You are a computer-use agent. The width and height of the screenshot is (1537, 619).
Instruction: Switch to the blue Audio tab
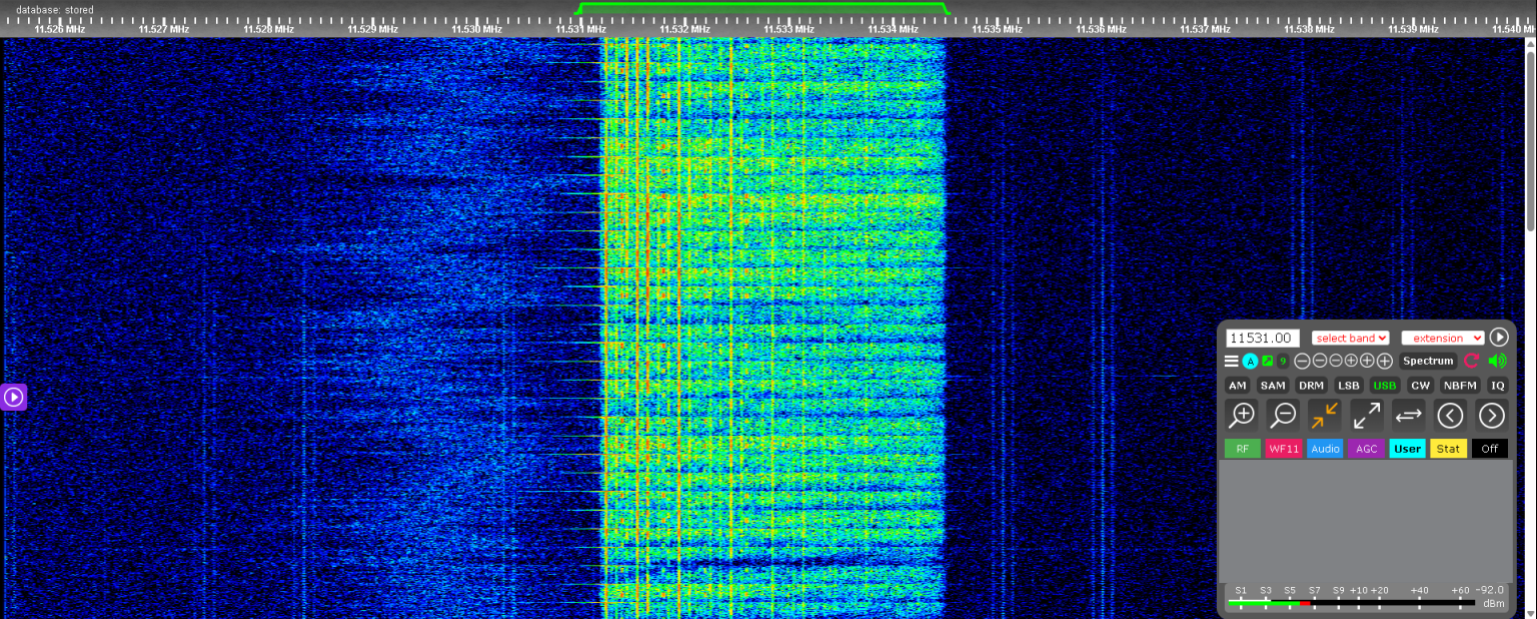coord(1325,449)
